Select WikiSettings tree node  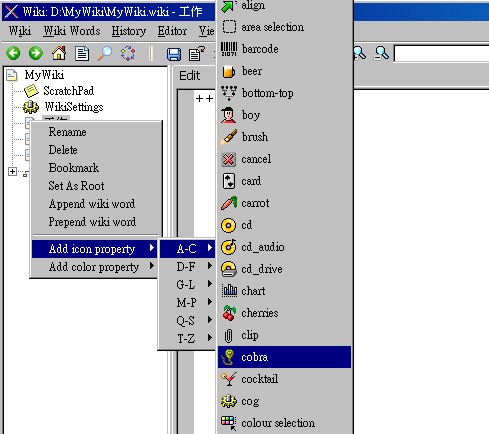(74, 107)
